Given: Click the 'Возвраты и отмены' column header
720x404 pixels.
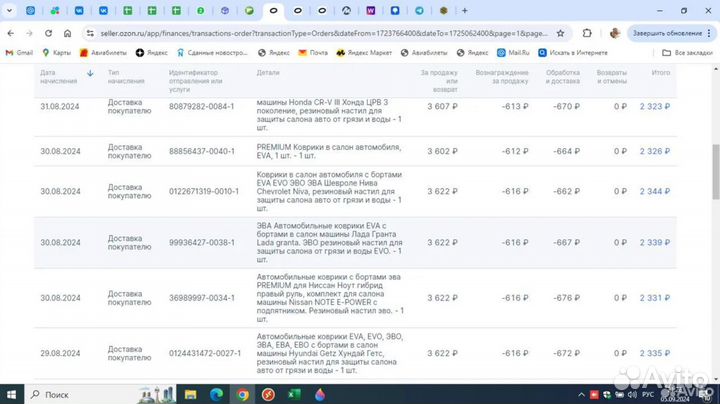Looking at the screenshot, I should 612,77.
